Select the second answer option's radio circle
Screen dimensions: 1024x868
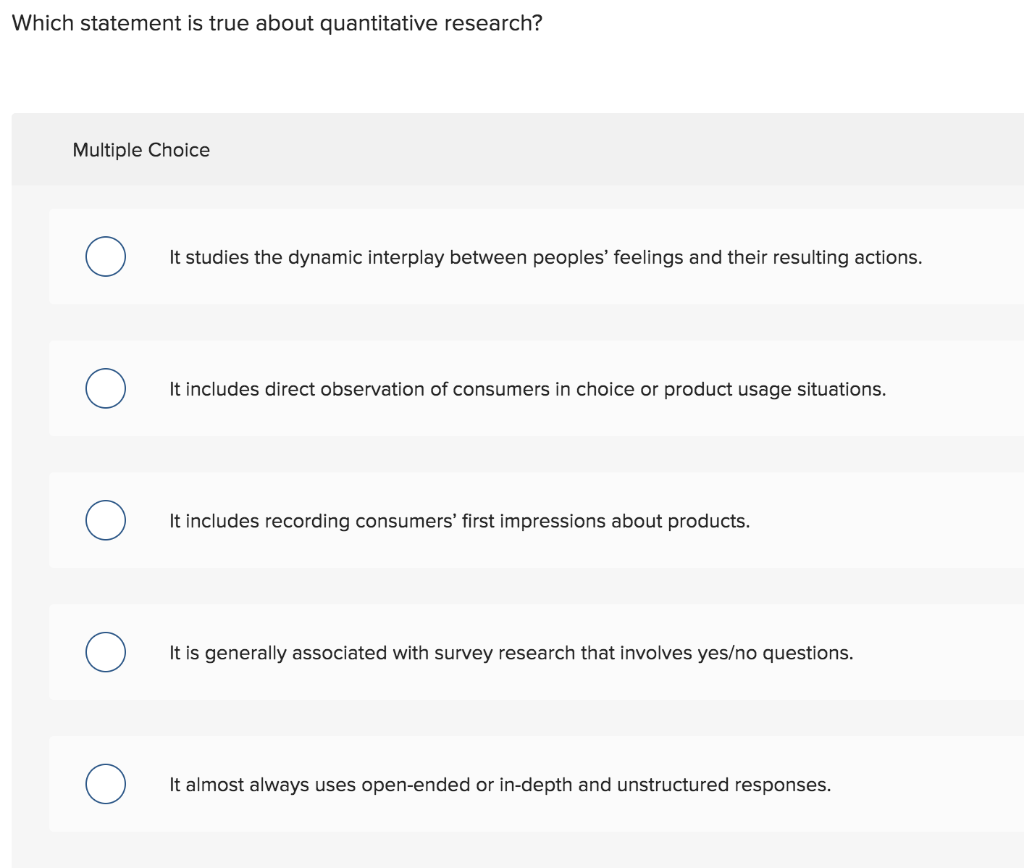(105, 388)
